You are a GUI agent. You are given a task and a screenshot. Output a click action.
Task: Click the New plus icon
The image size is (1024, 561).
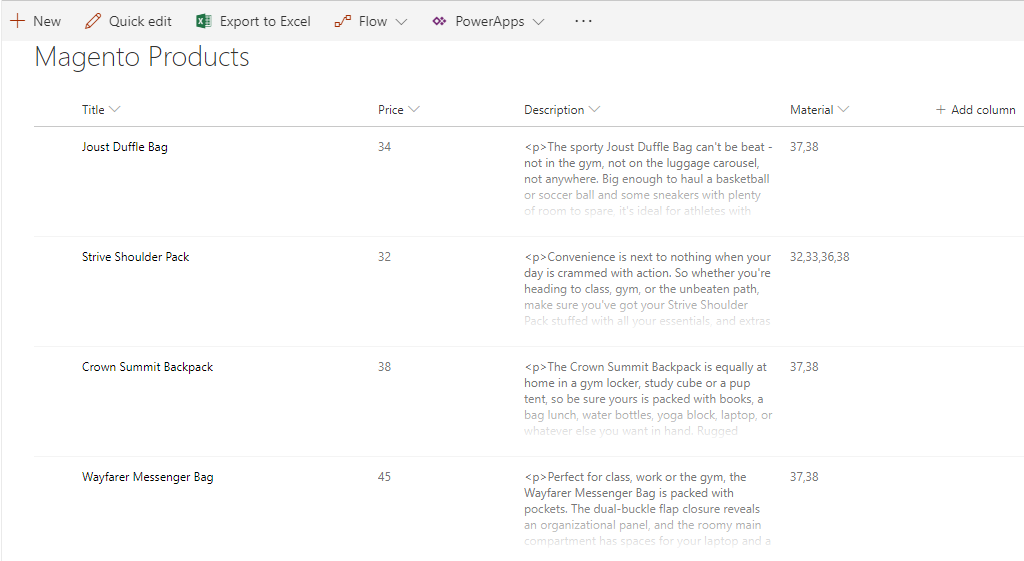17,21
